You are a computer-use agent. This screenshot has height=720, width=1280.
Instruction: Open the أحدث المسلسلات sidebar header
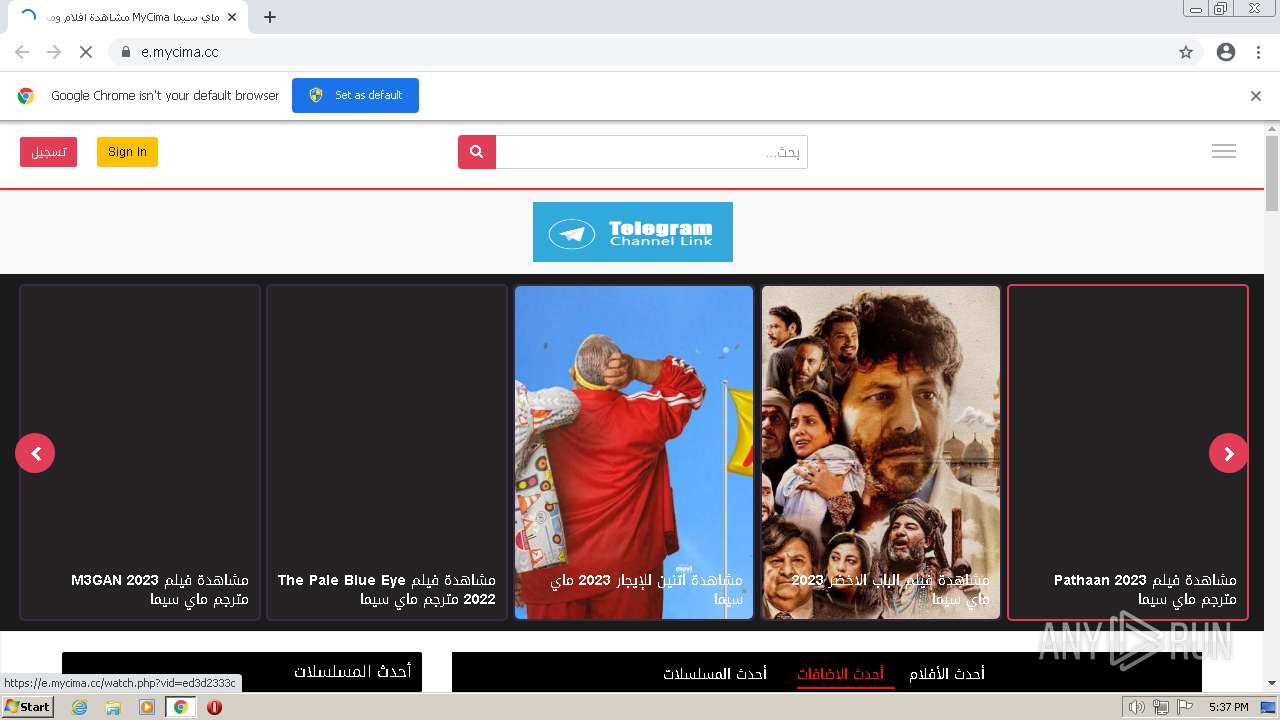(x=242, y=671)
